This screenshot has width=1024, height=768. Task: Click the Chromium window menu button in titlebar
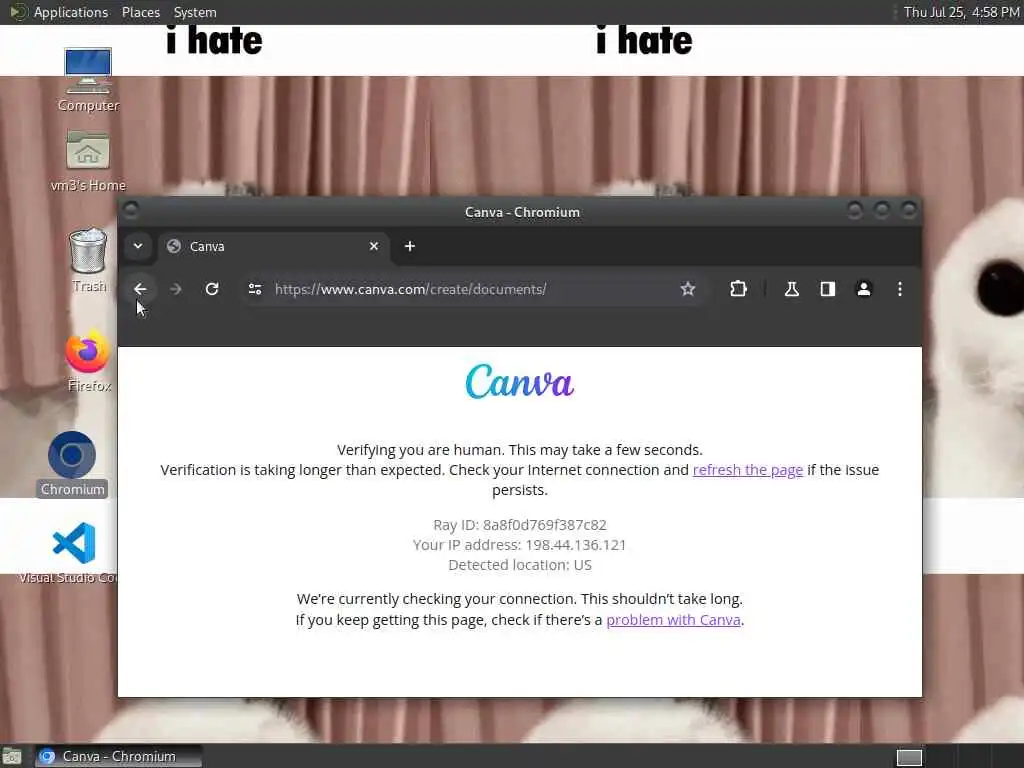131,210
